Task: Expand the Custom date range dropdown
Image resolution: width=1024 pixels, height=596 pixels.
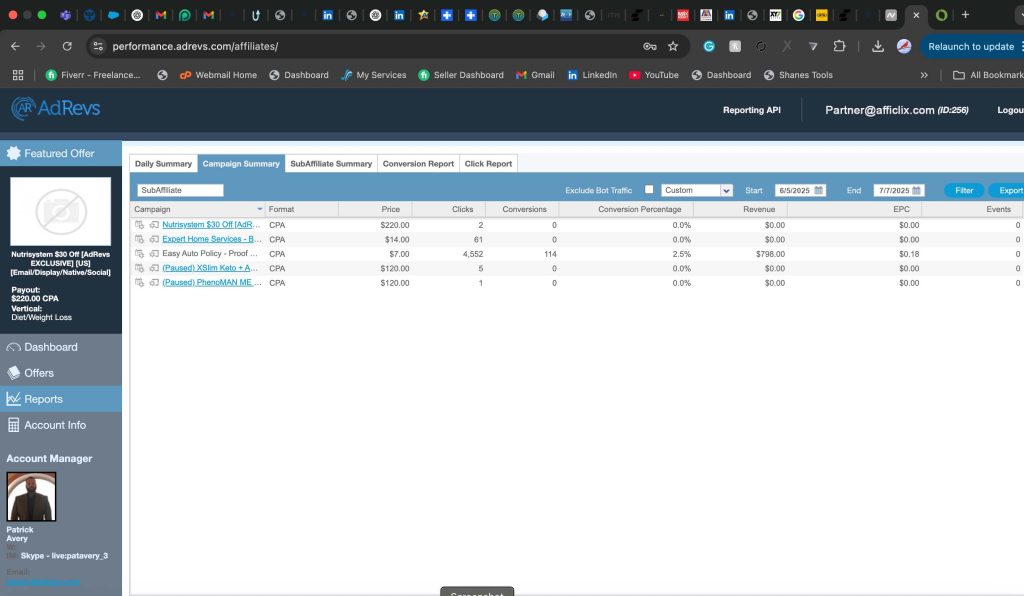Action: pos(726,190)
